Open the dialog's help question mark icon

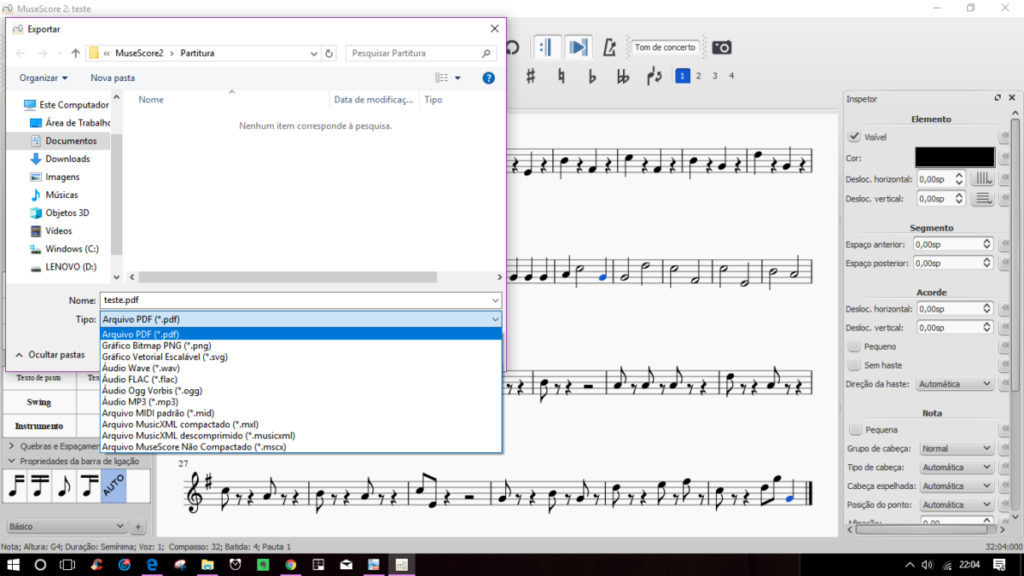pyautogui.click(x=488, y=77)
